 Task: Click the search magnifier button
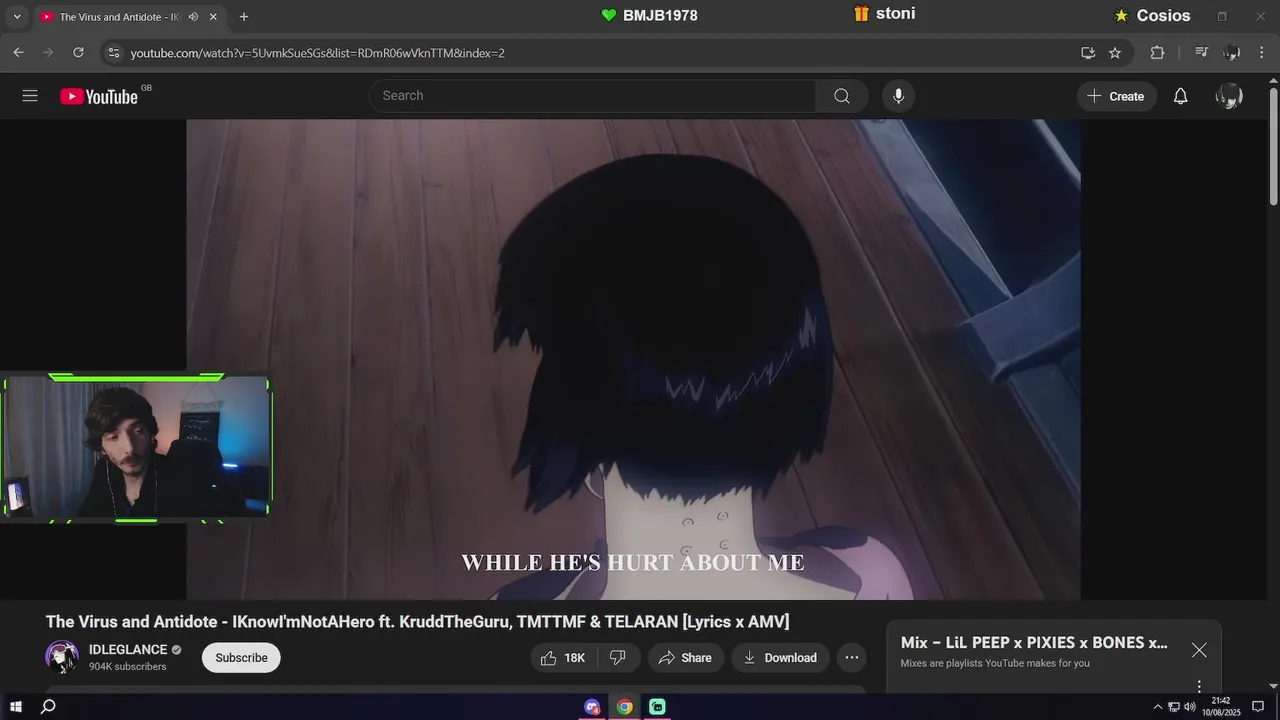pos(842,96)
